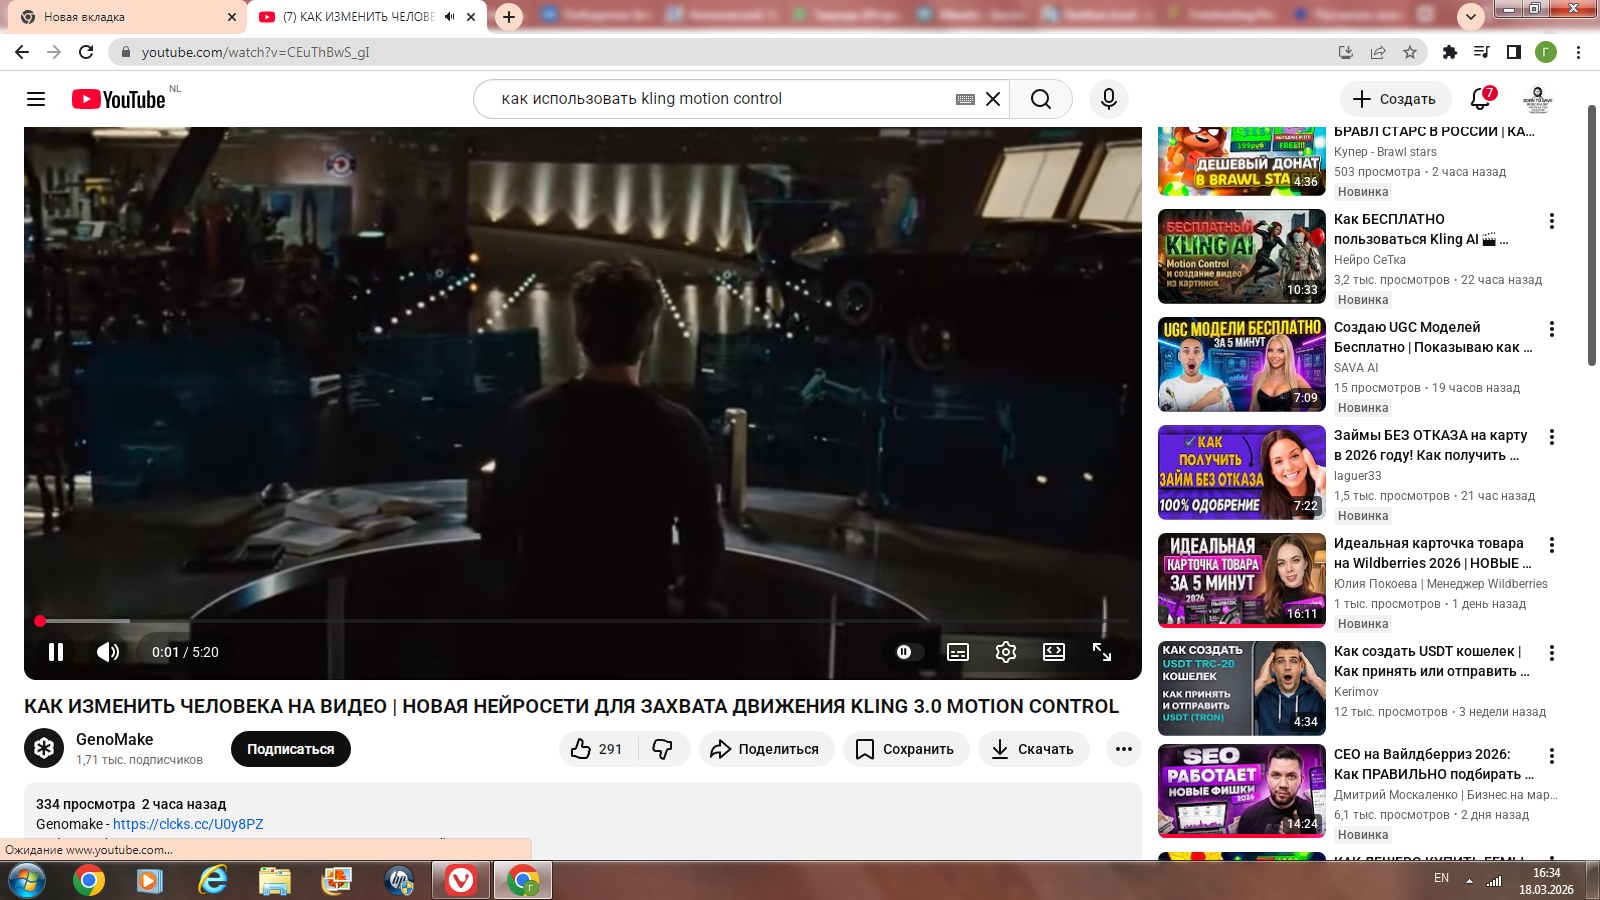This screenshot has height=900, width=1600.
Task: Click the install/download icon in the address bar
Action: tap(1346, 52)
